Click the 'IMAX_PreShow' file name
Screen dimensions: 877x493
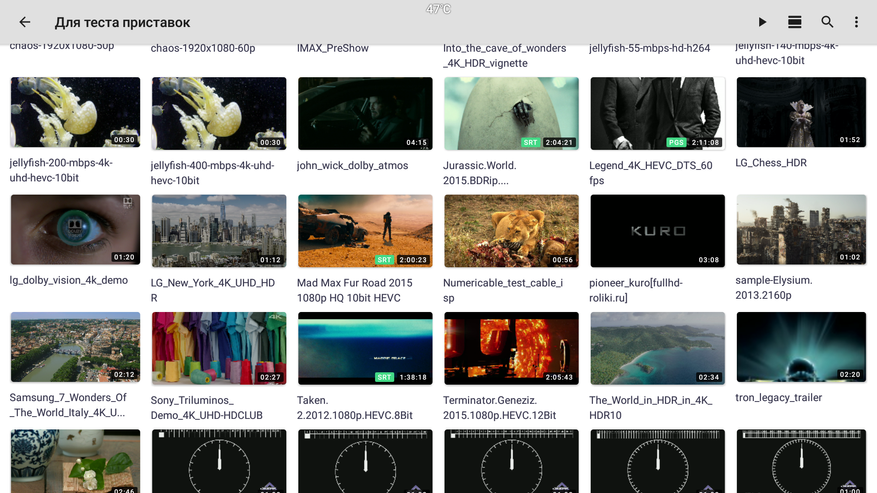point(333,48)
